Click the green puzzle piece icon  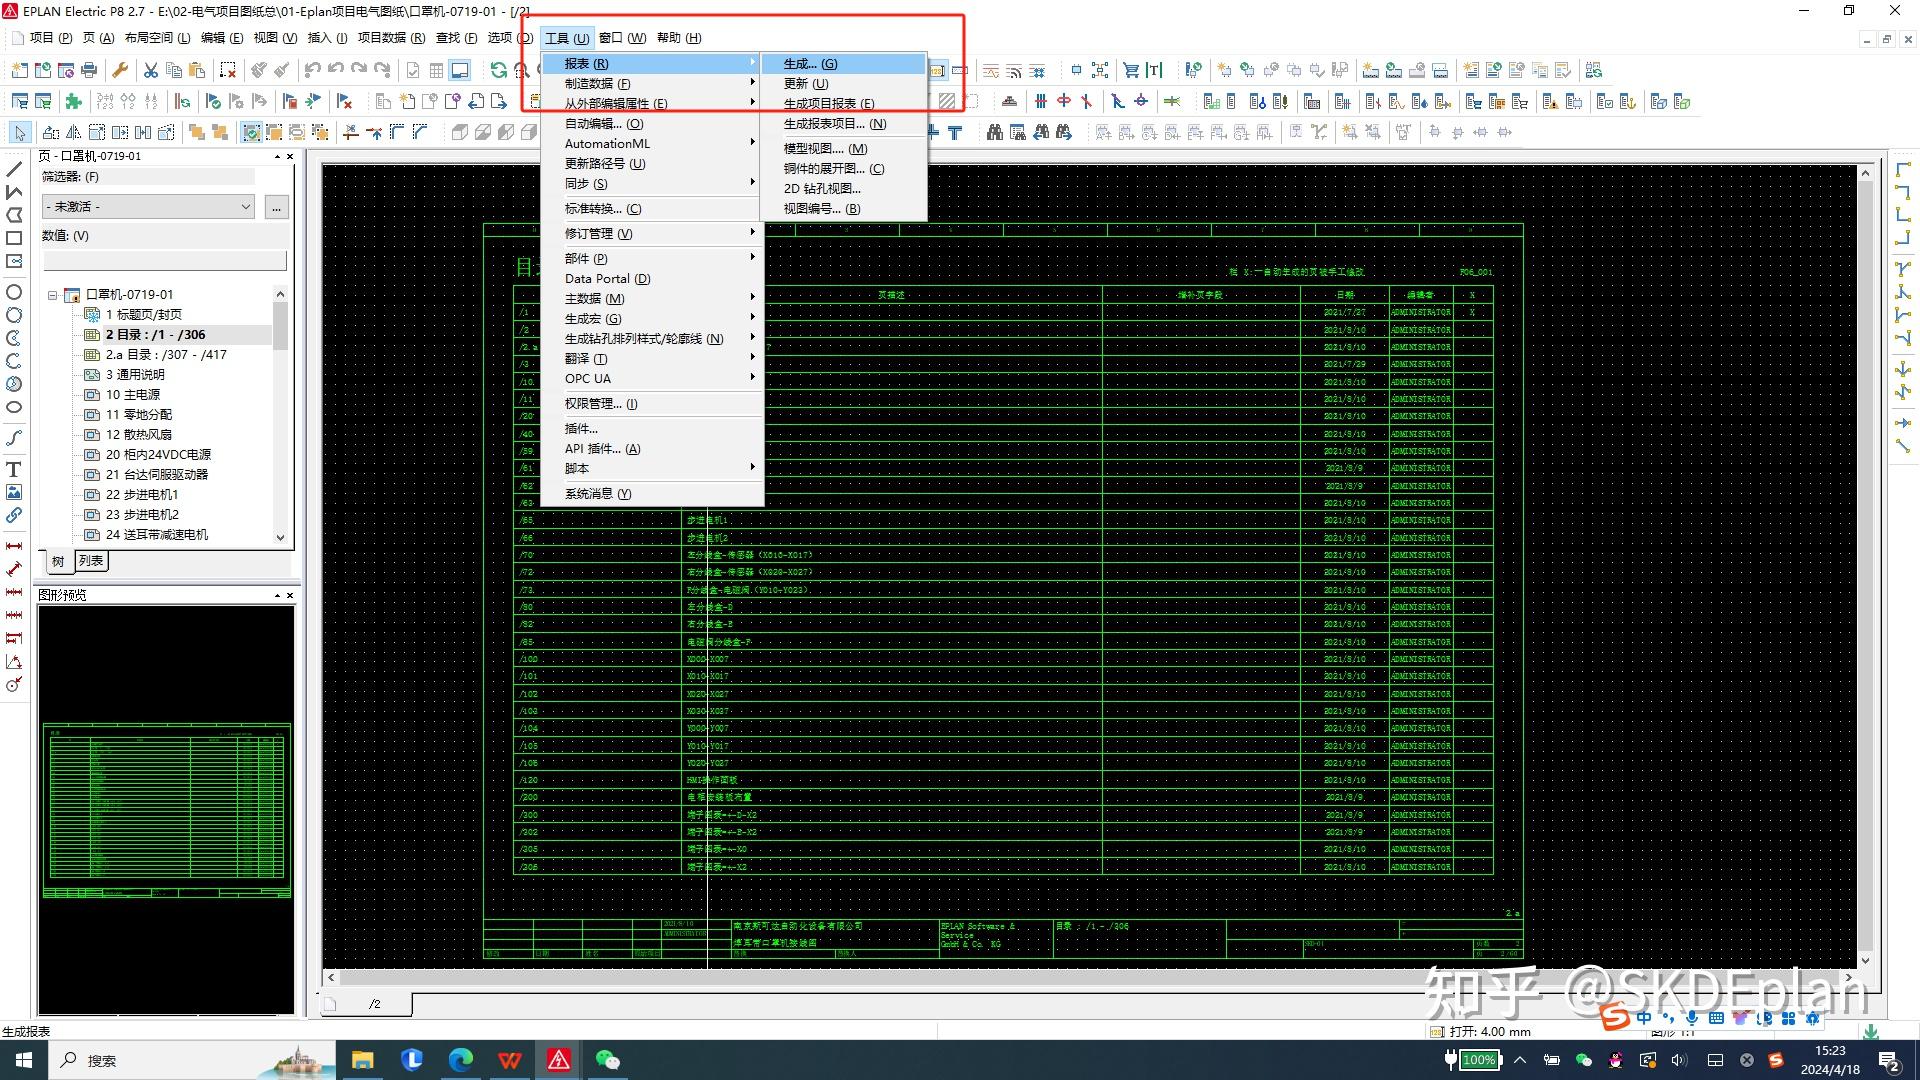73,101
